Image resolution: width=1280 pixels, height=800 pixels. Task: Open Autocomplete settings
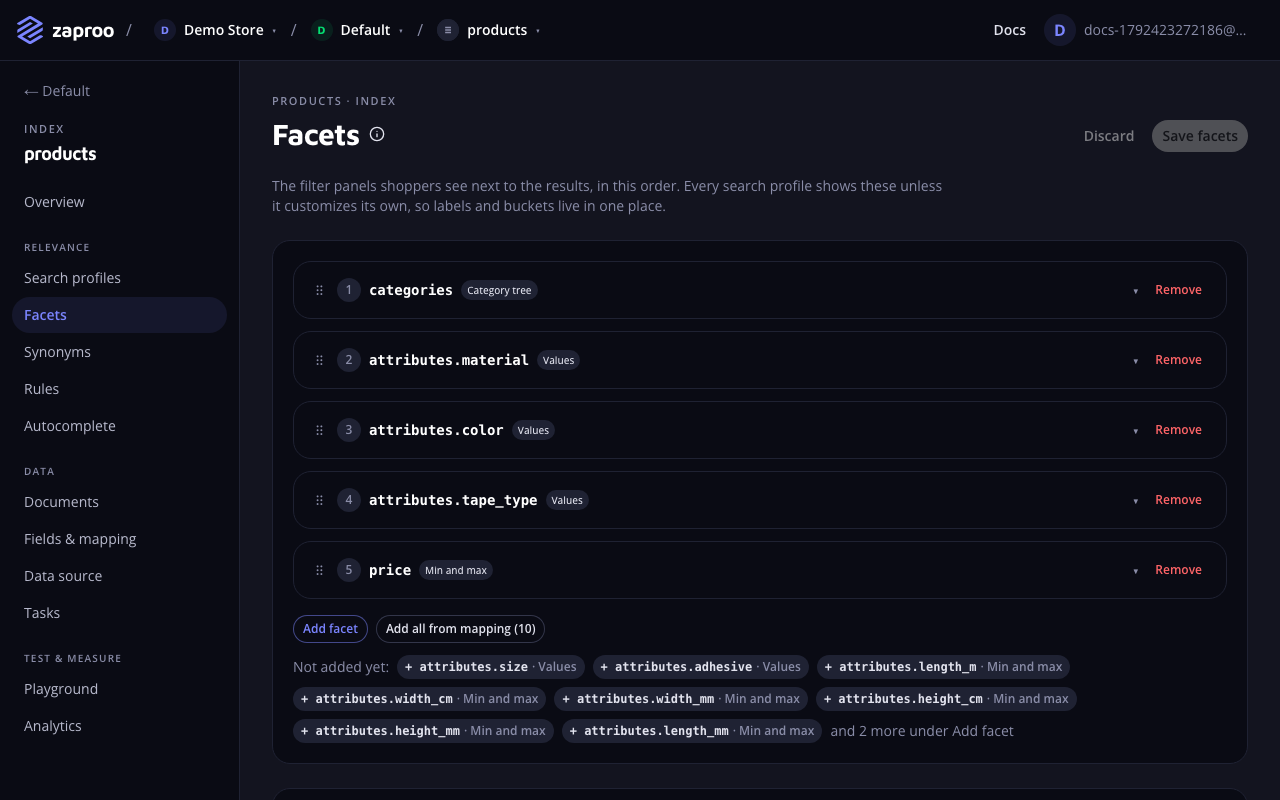tap(119, 426)
